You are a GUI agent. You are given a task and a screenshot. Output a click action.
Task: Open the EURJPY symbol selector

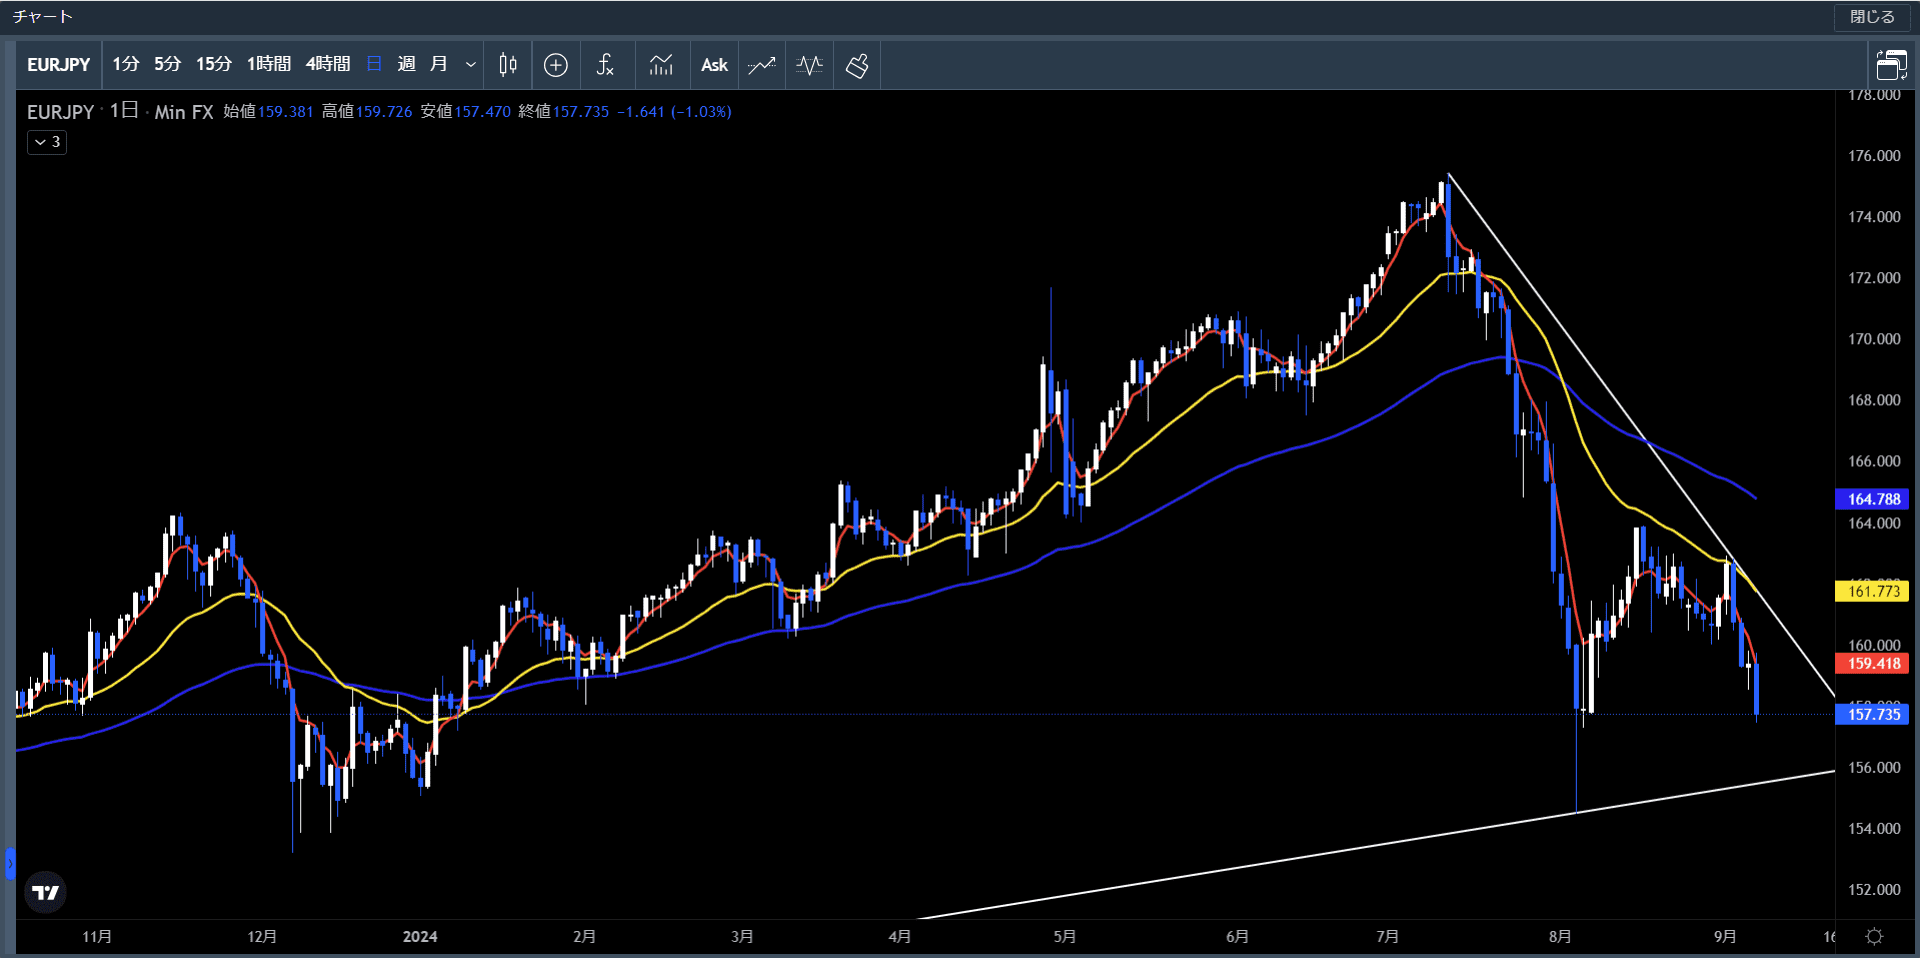tap(59, 65)
